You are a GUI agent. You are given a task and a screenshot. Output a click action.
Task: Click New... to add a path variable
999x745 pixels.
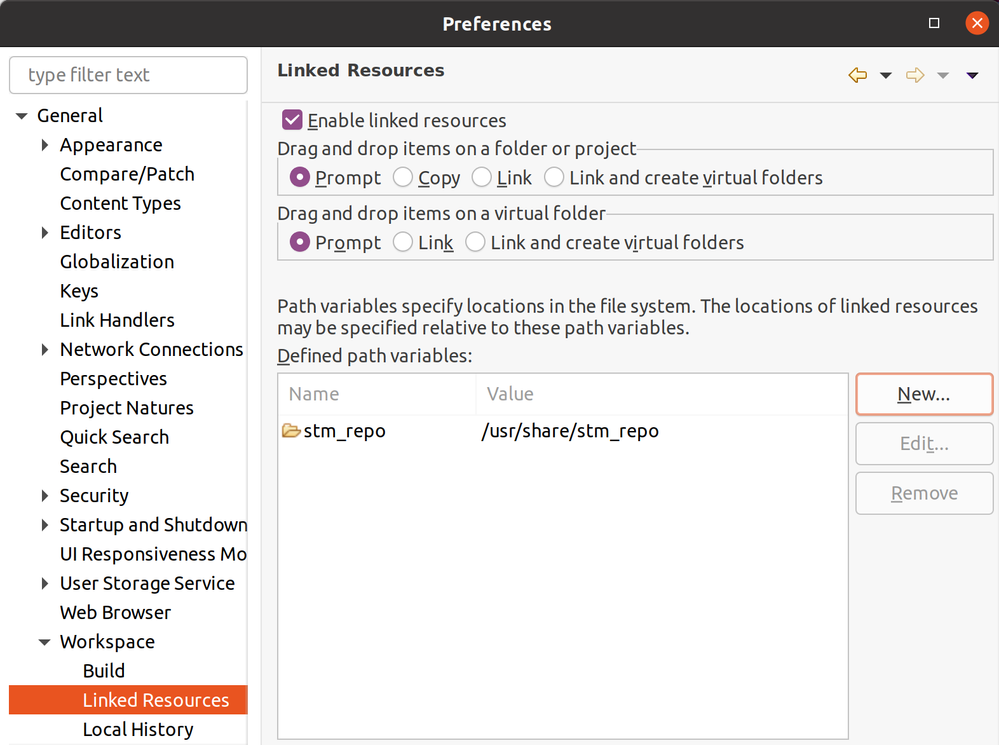click(924, 394)
